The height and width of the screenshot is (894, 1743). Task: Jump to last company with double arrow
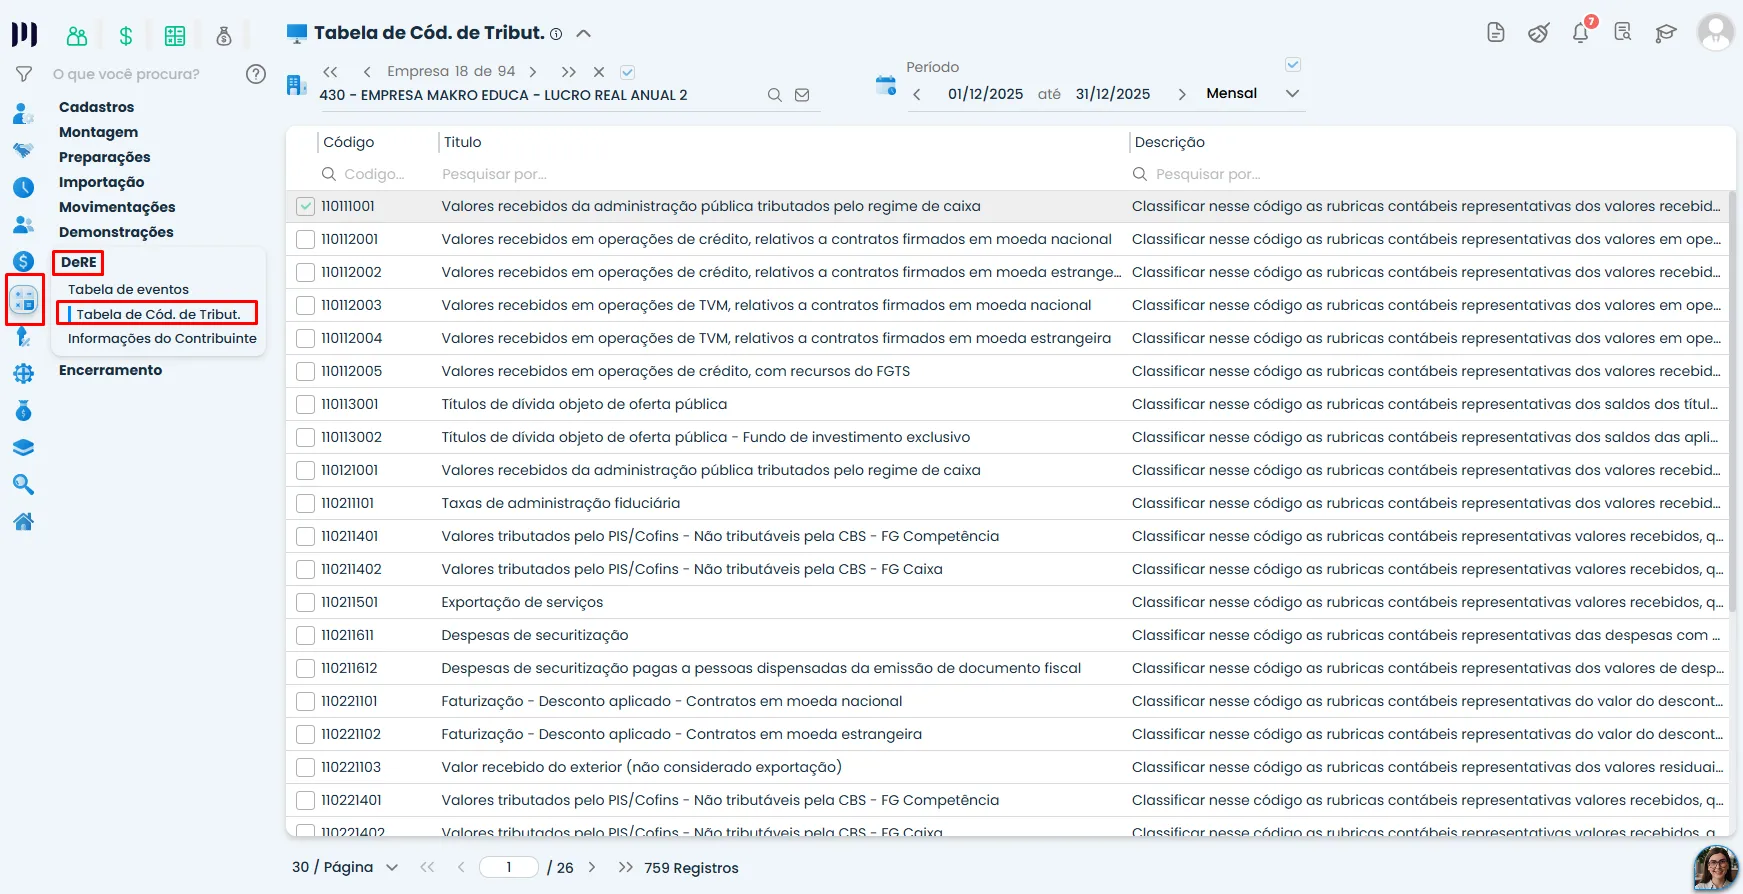click(568, 72)
